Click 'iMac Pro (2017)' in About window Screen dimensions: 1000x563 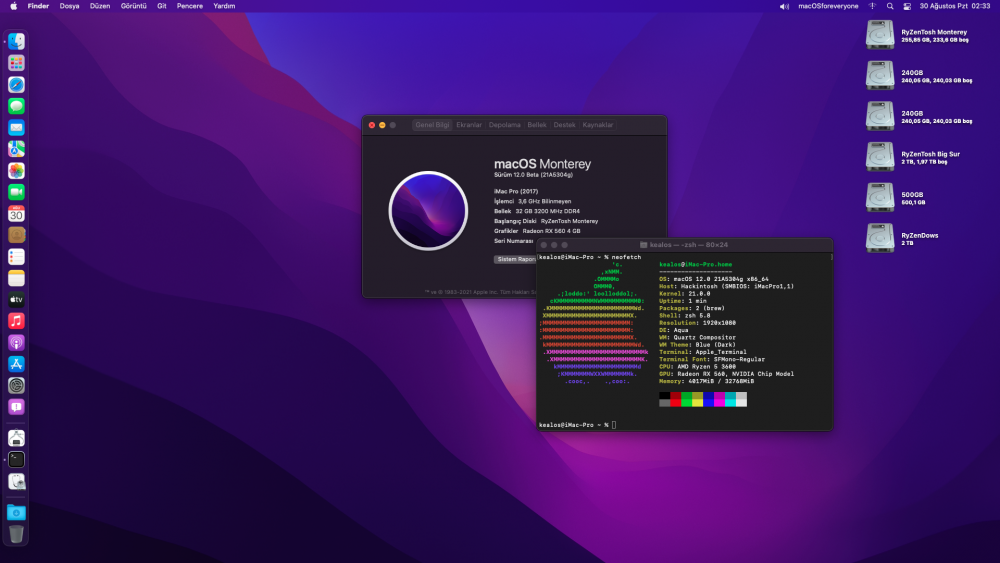pos(516,191)
